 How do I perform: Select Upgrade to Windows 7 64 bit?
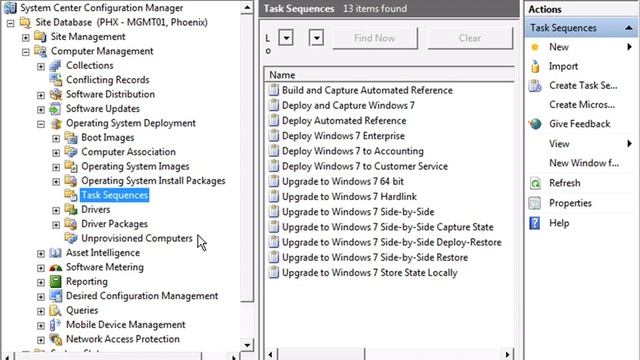pos(343,181)
